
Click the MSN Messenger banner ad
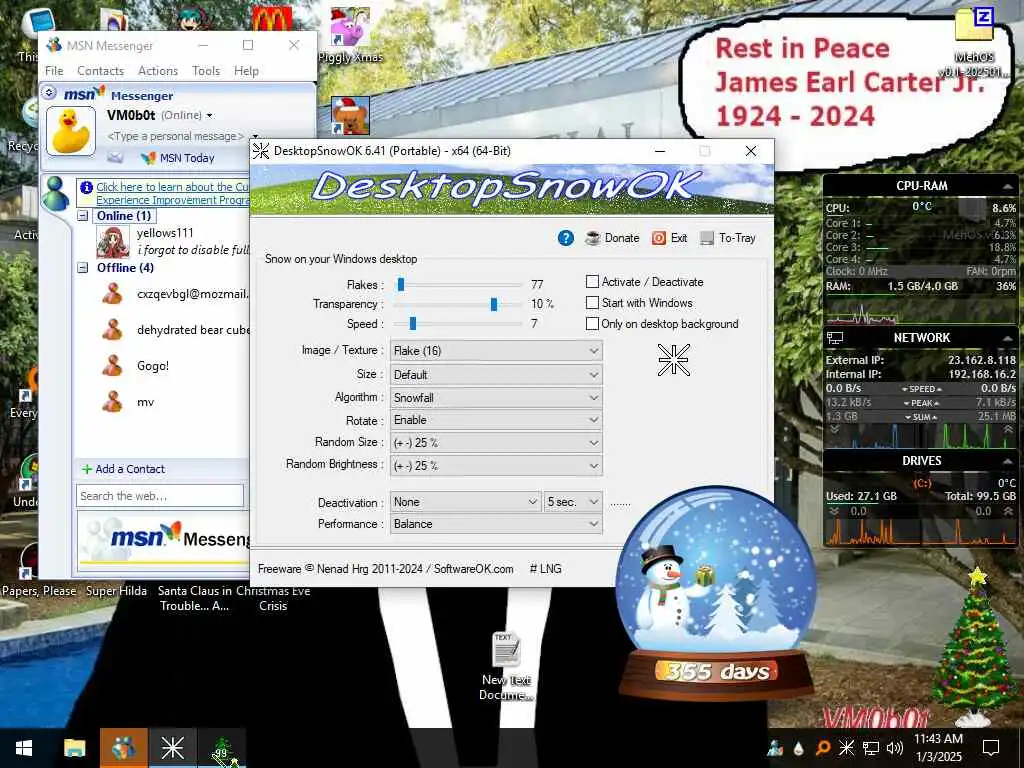(165, 539)
